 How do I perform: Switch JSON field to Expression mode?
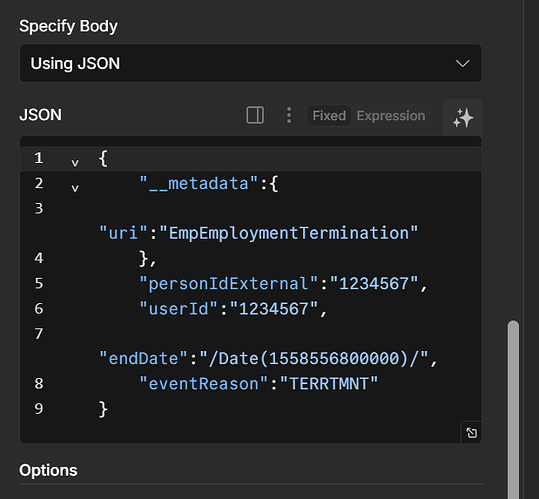(x=391, y=116)
